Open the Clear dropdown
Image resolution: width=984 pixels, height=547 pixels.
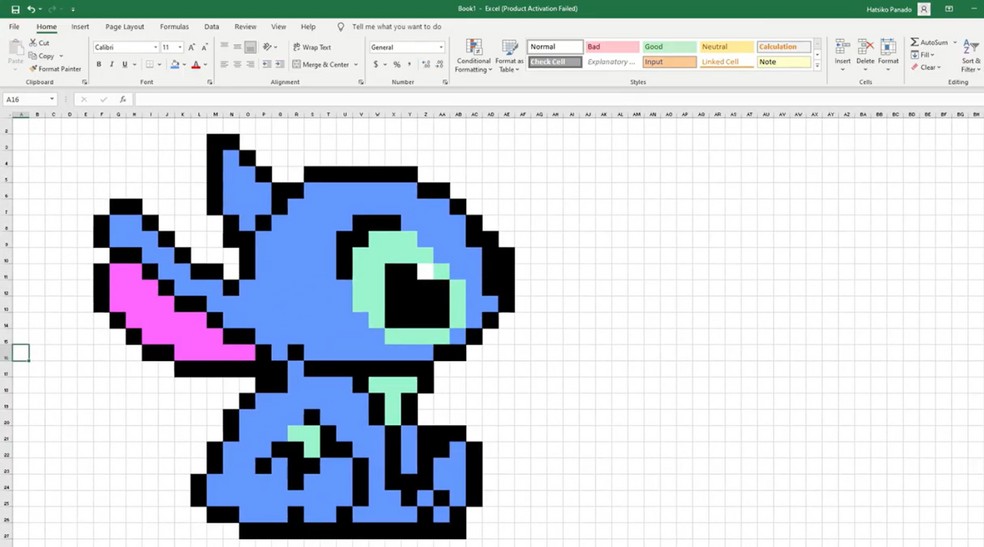pos(926,67)
